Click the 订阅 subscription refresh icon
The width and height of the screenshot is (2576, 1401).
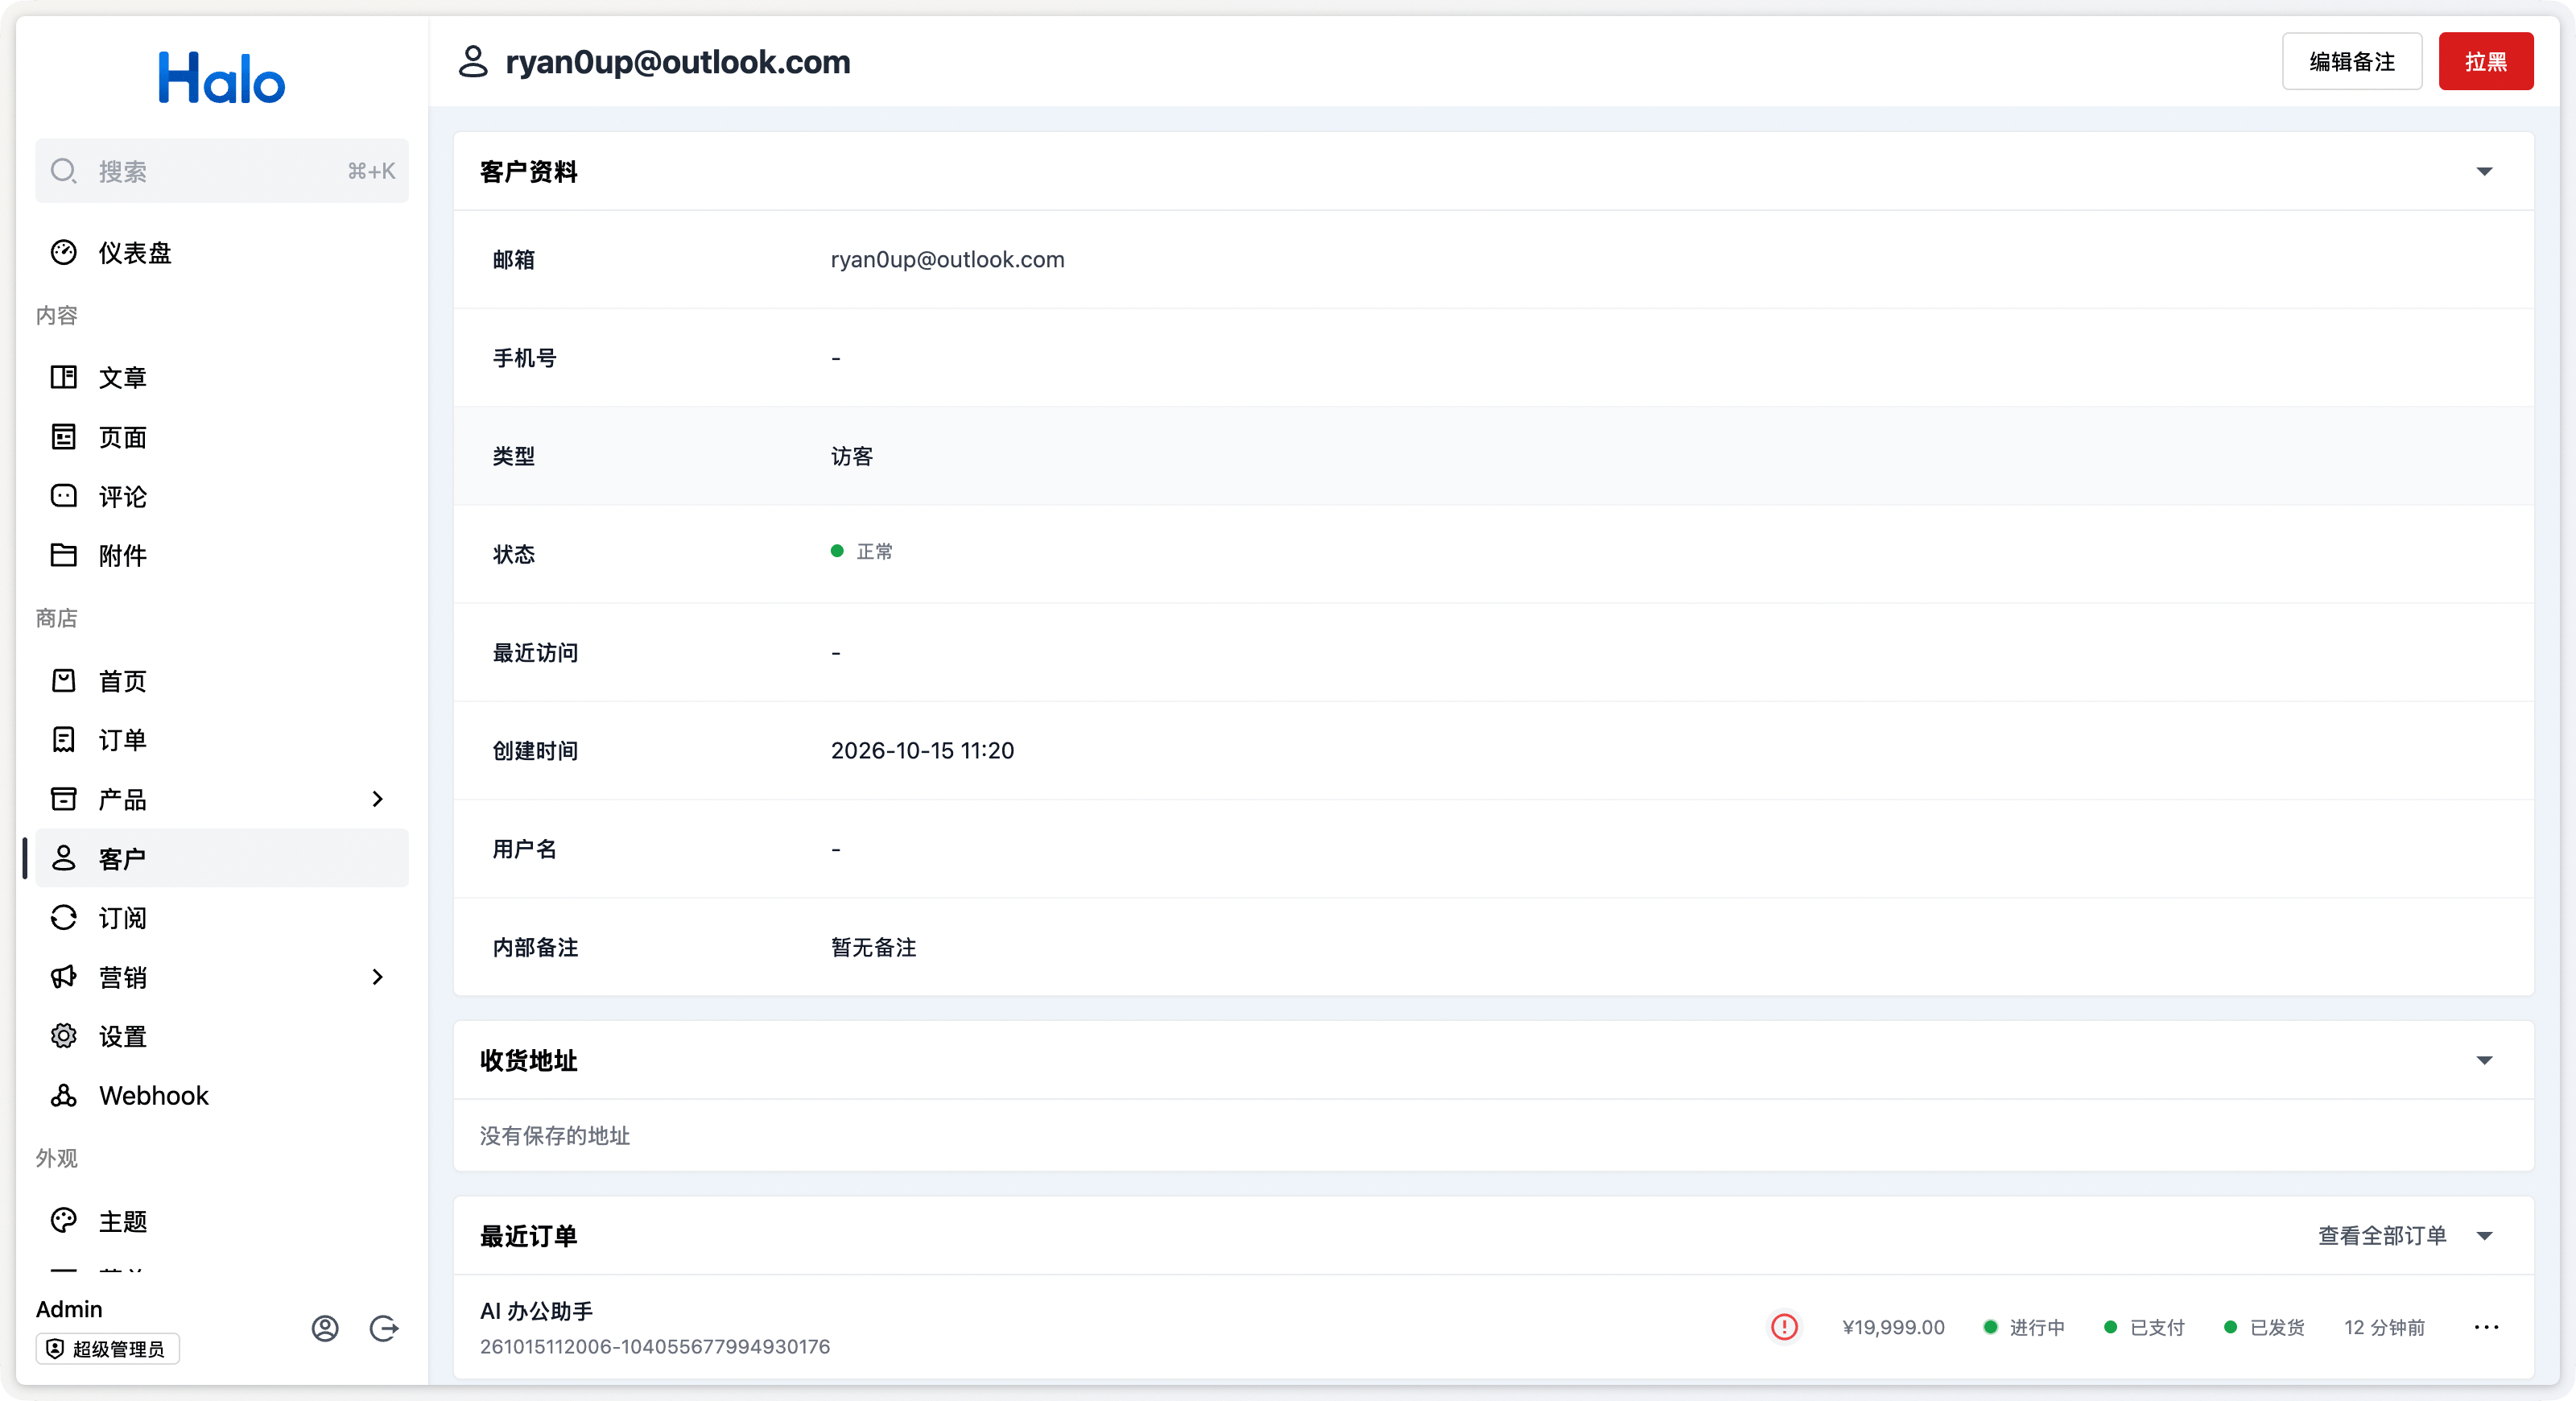pos(64,918)
